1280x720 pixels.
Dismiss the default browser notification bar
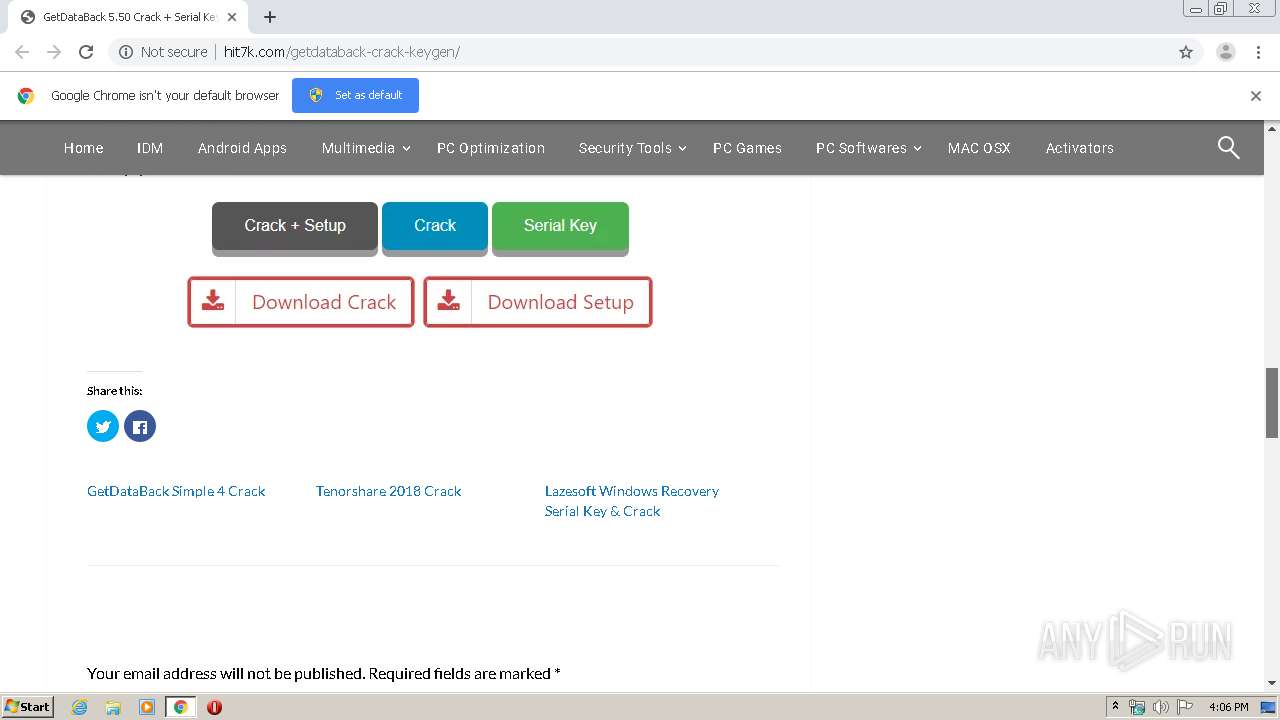pos(1255,96)
